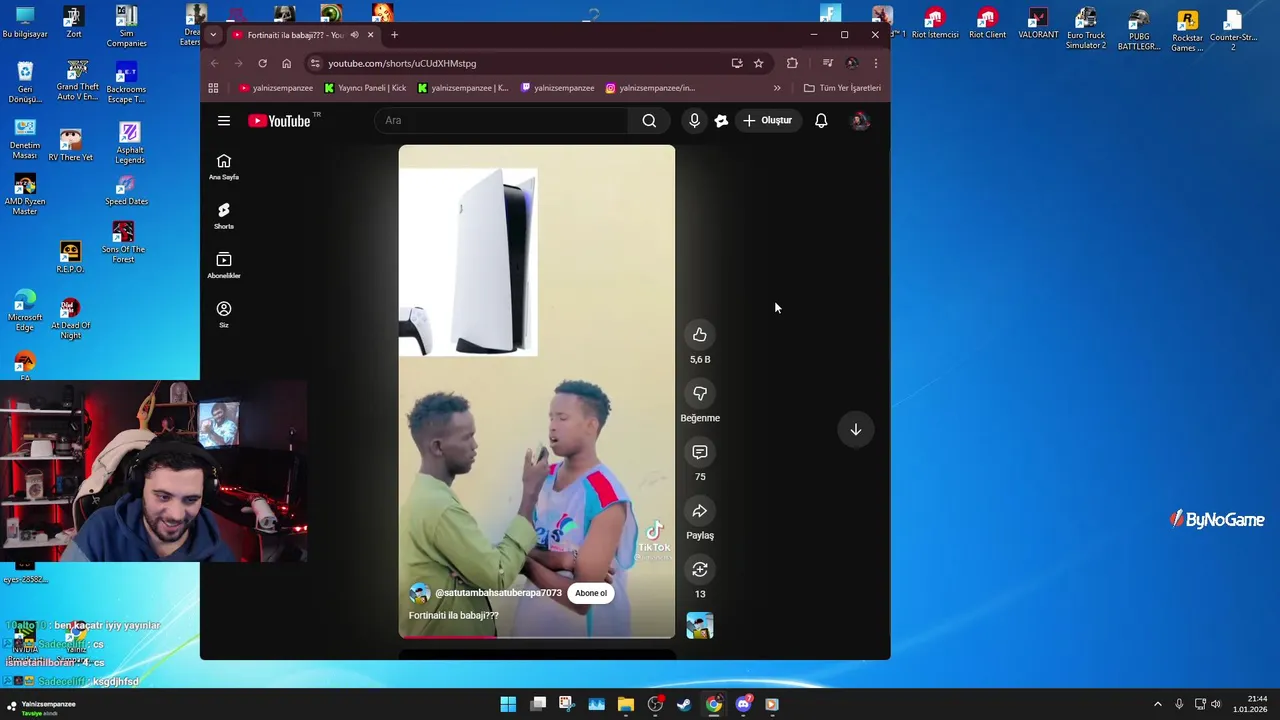Screen dimensions: 1280x720
Task: Open the YouTube yalnizsempanzee bookmark
Action: tap(276, 88)
